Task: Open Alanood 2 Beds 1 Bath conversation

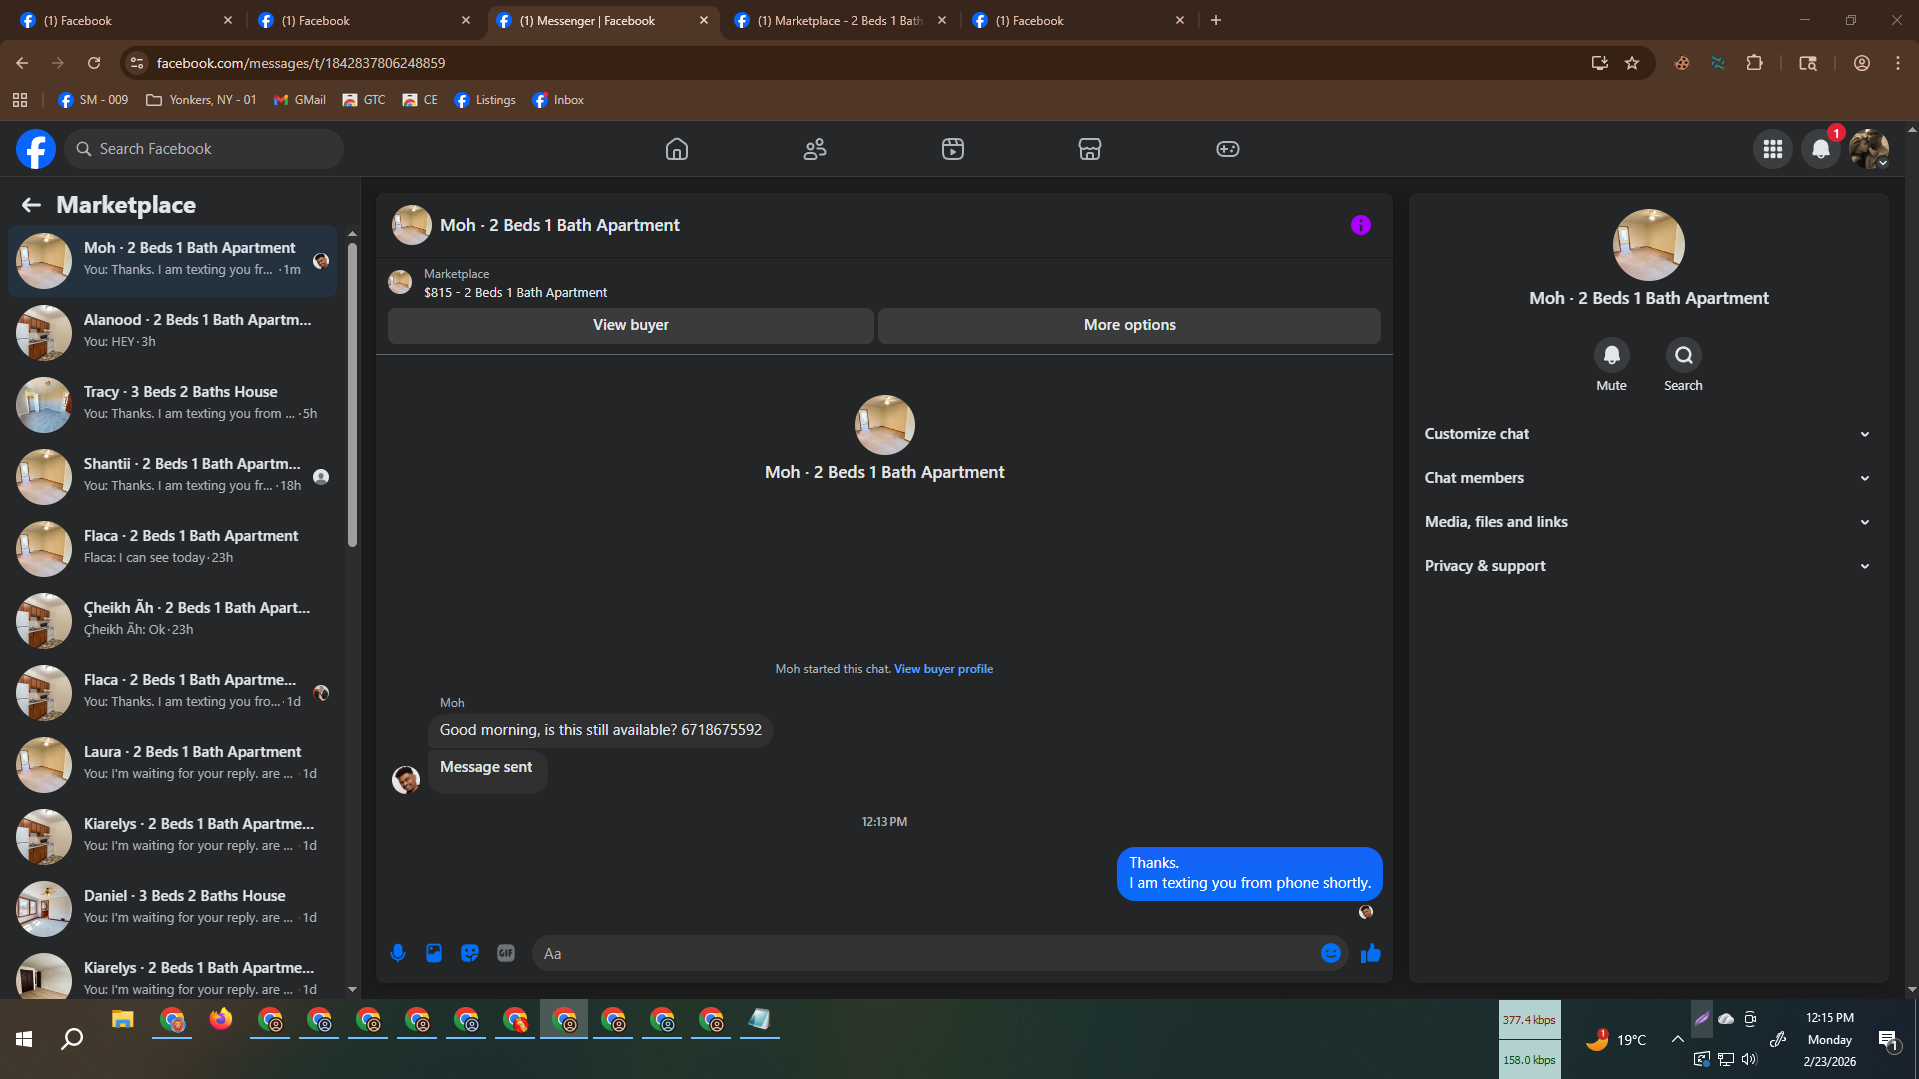Action: pyautogui.click(x=172, y=332)
